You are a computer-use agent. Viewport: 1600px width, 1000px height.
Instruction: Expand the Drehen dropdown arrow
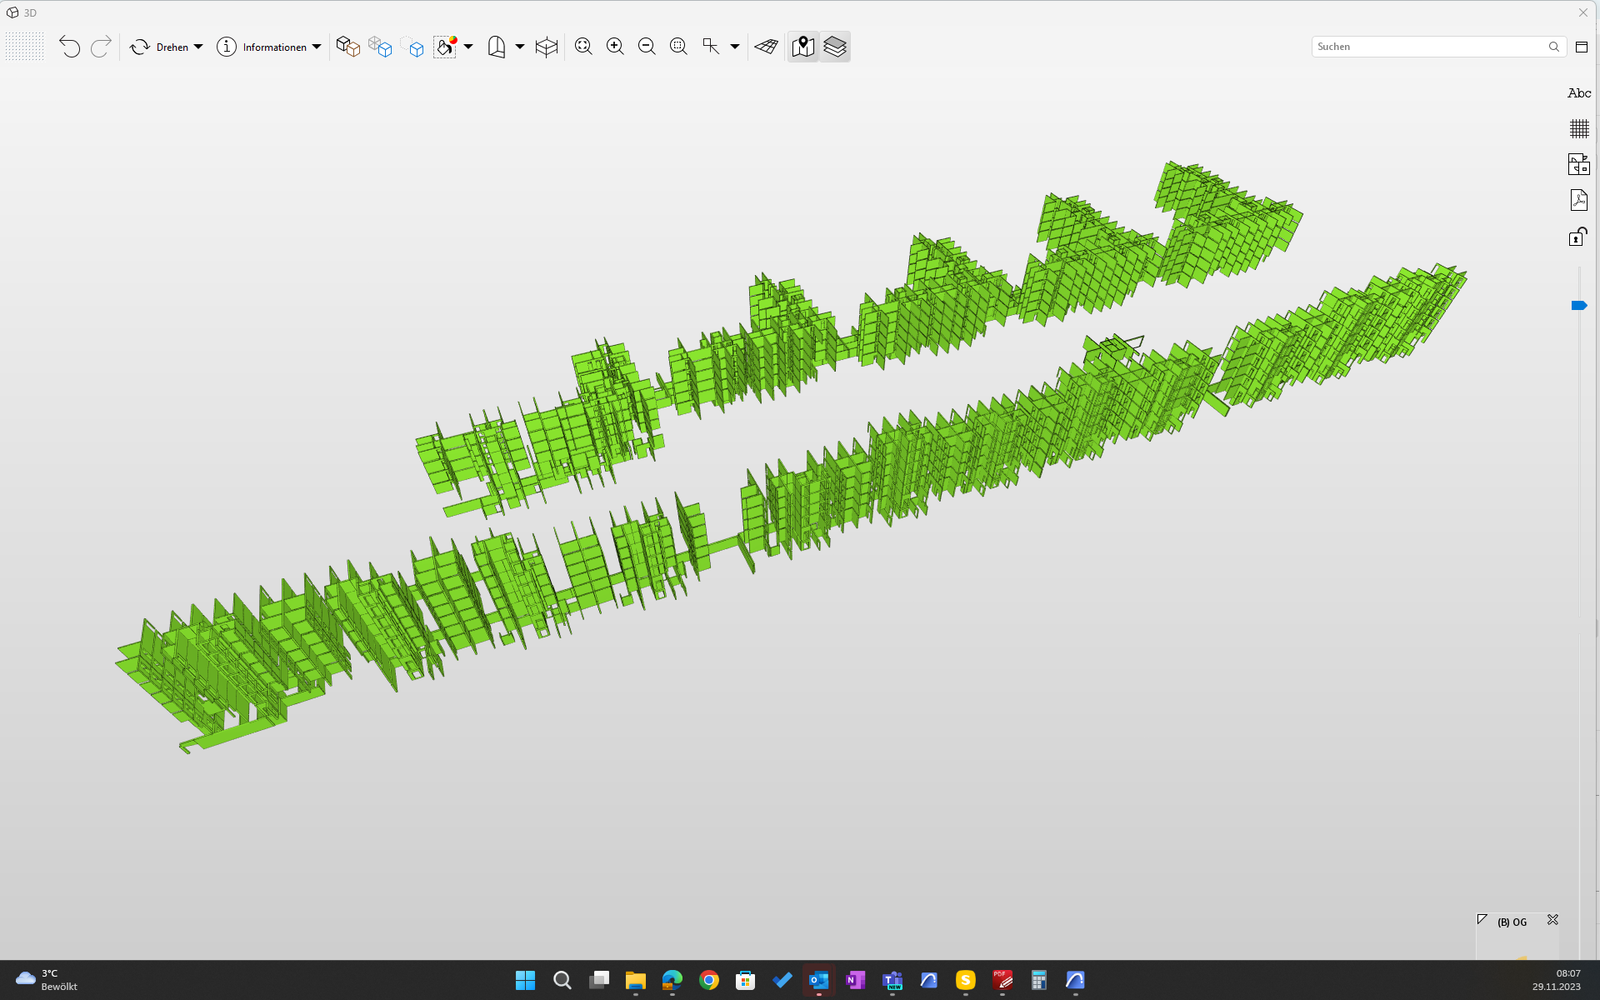tap(198, 47)
